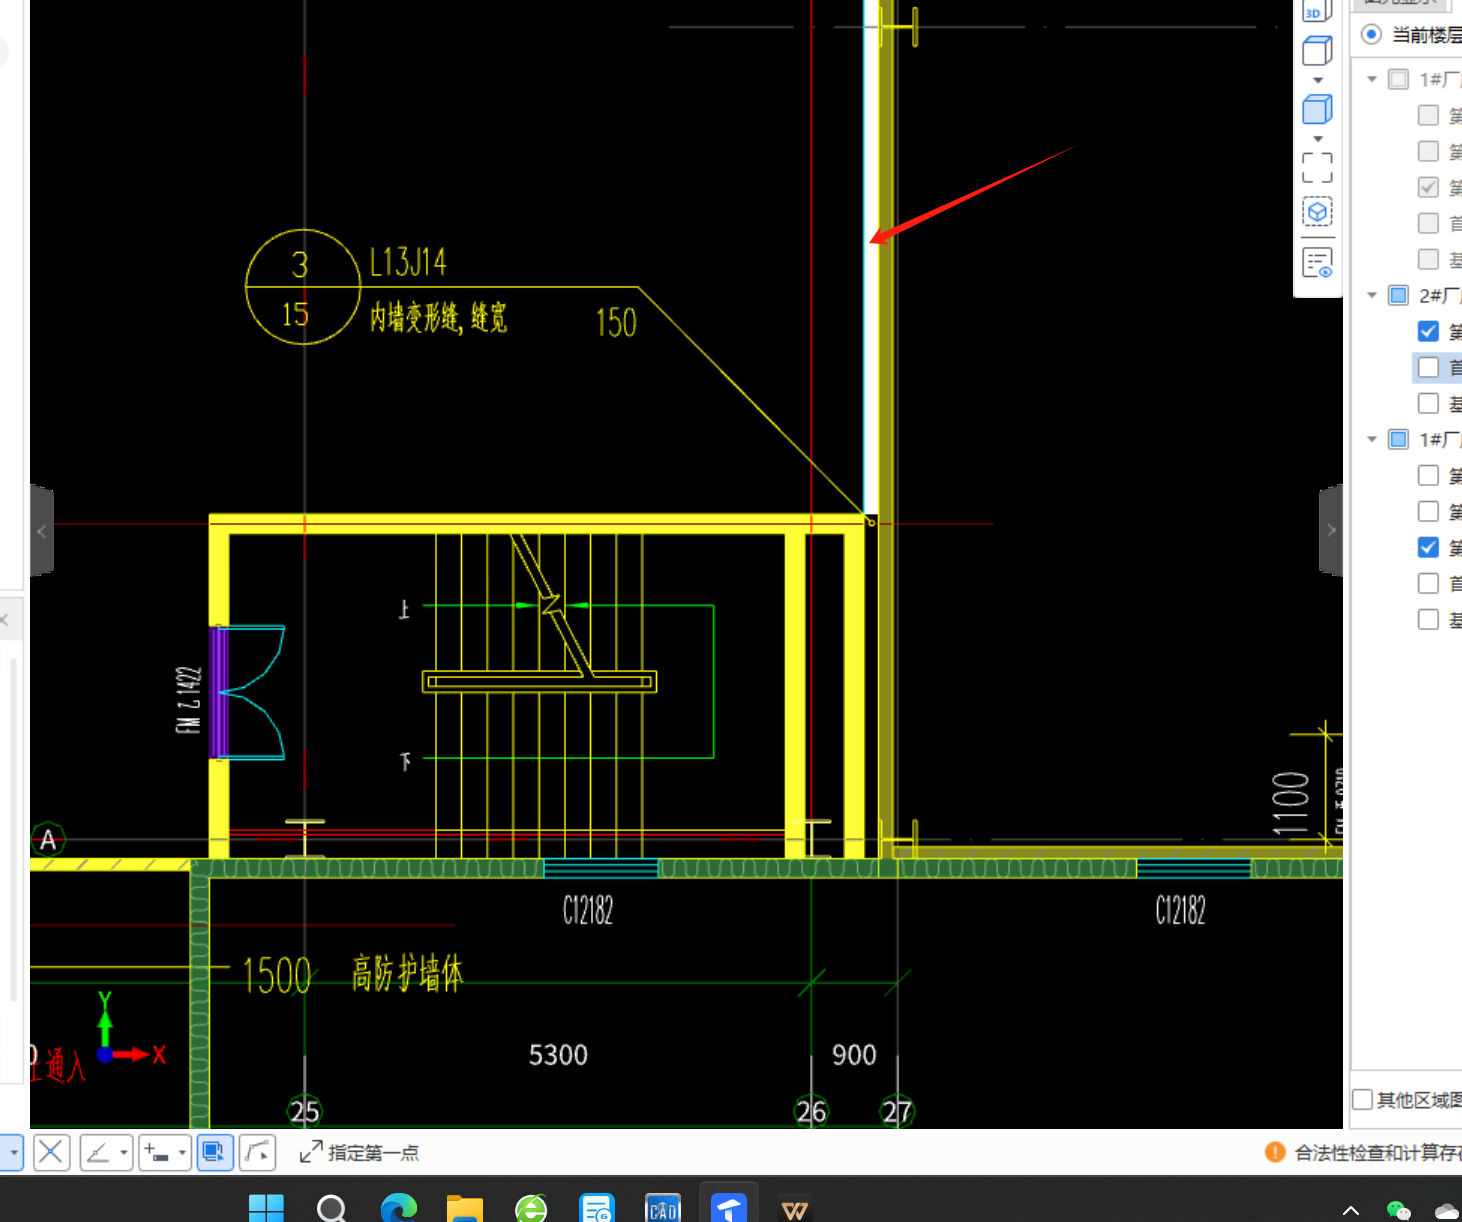Collapse the greyed-out 1#厂 tree group
This screenshot has height=1222, width=1462.
tap(1372, 79)
